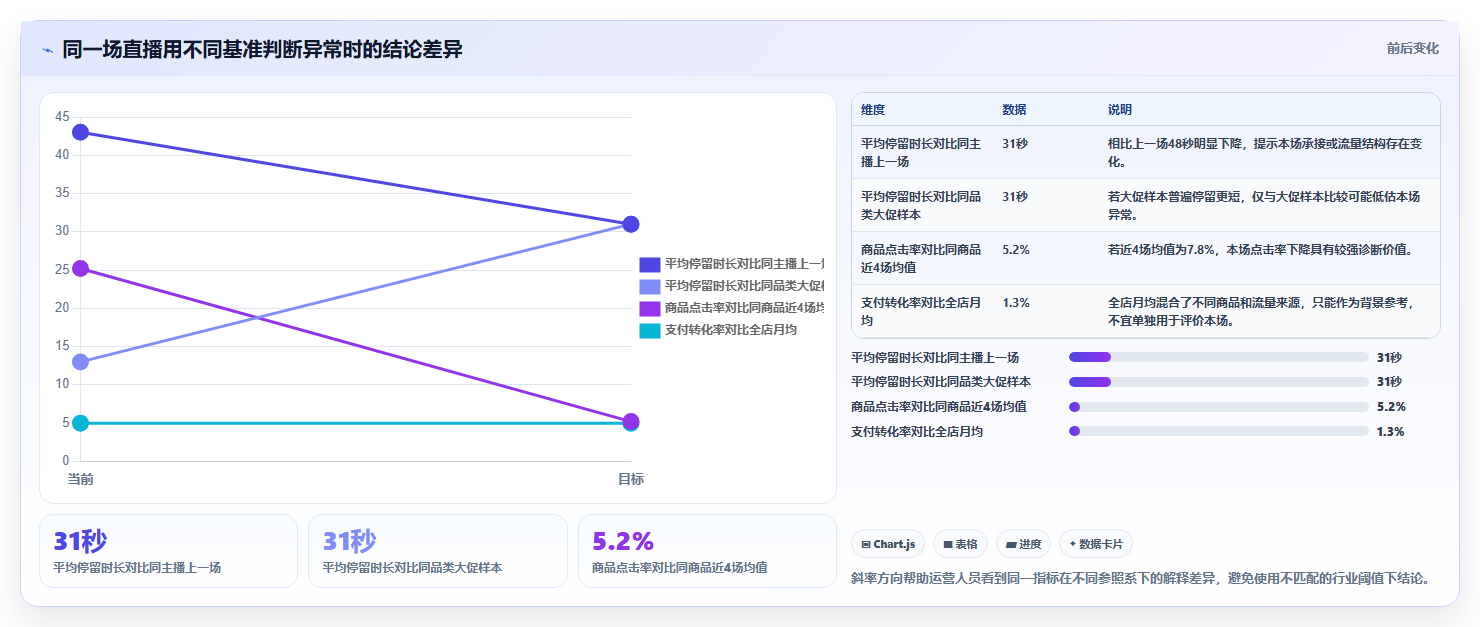Click progress bar for 平均停留时长对比同品类大促样本
Image resolution: width=1480 pixels, height=627 pixels.
click(1218, 382)
